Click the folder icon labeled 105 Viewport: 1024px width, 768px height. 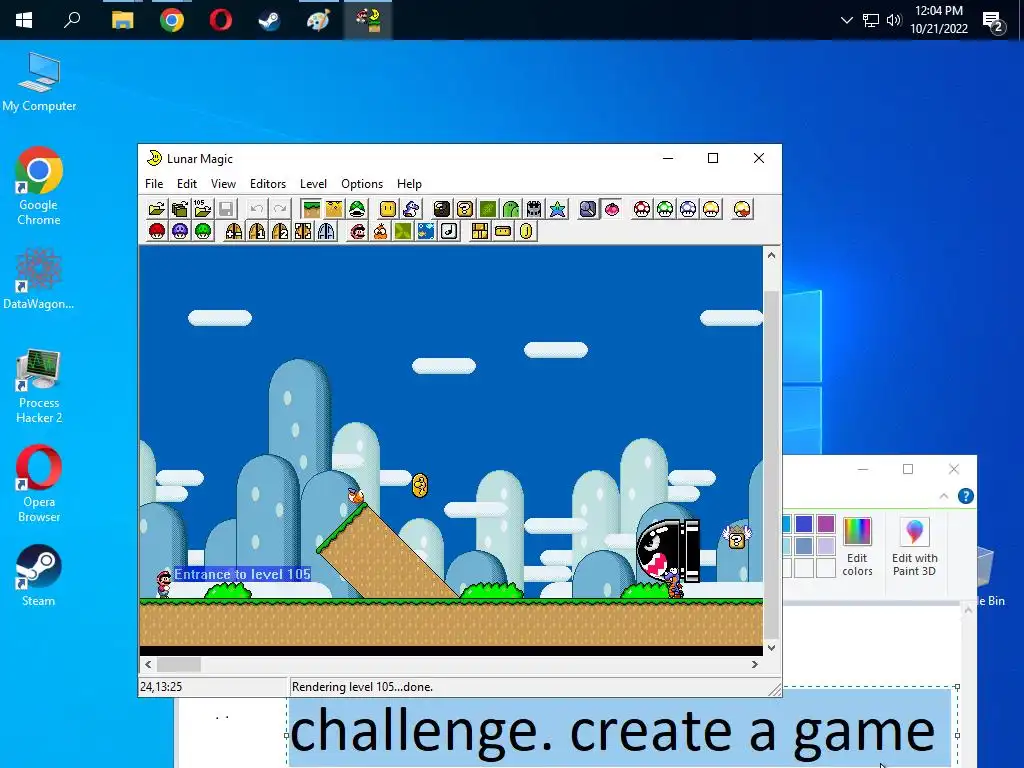[x=202, y=209]
